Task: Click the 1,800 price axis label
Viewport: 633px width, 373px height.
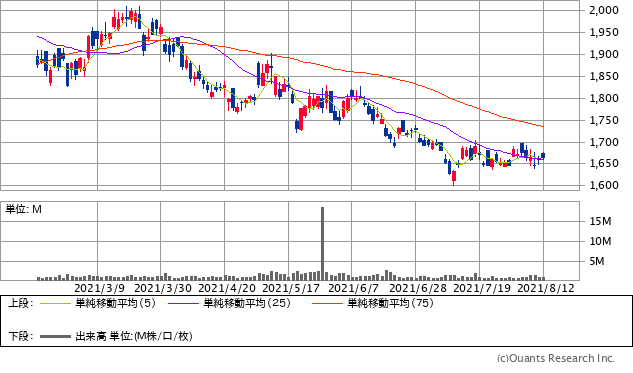Action: point(604,98)
